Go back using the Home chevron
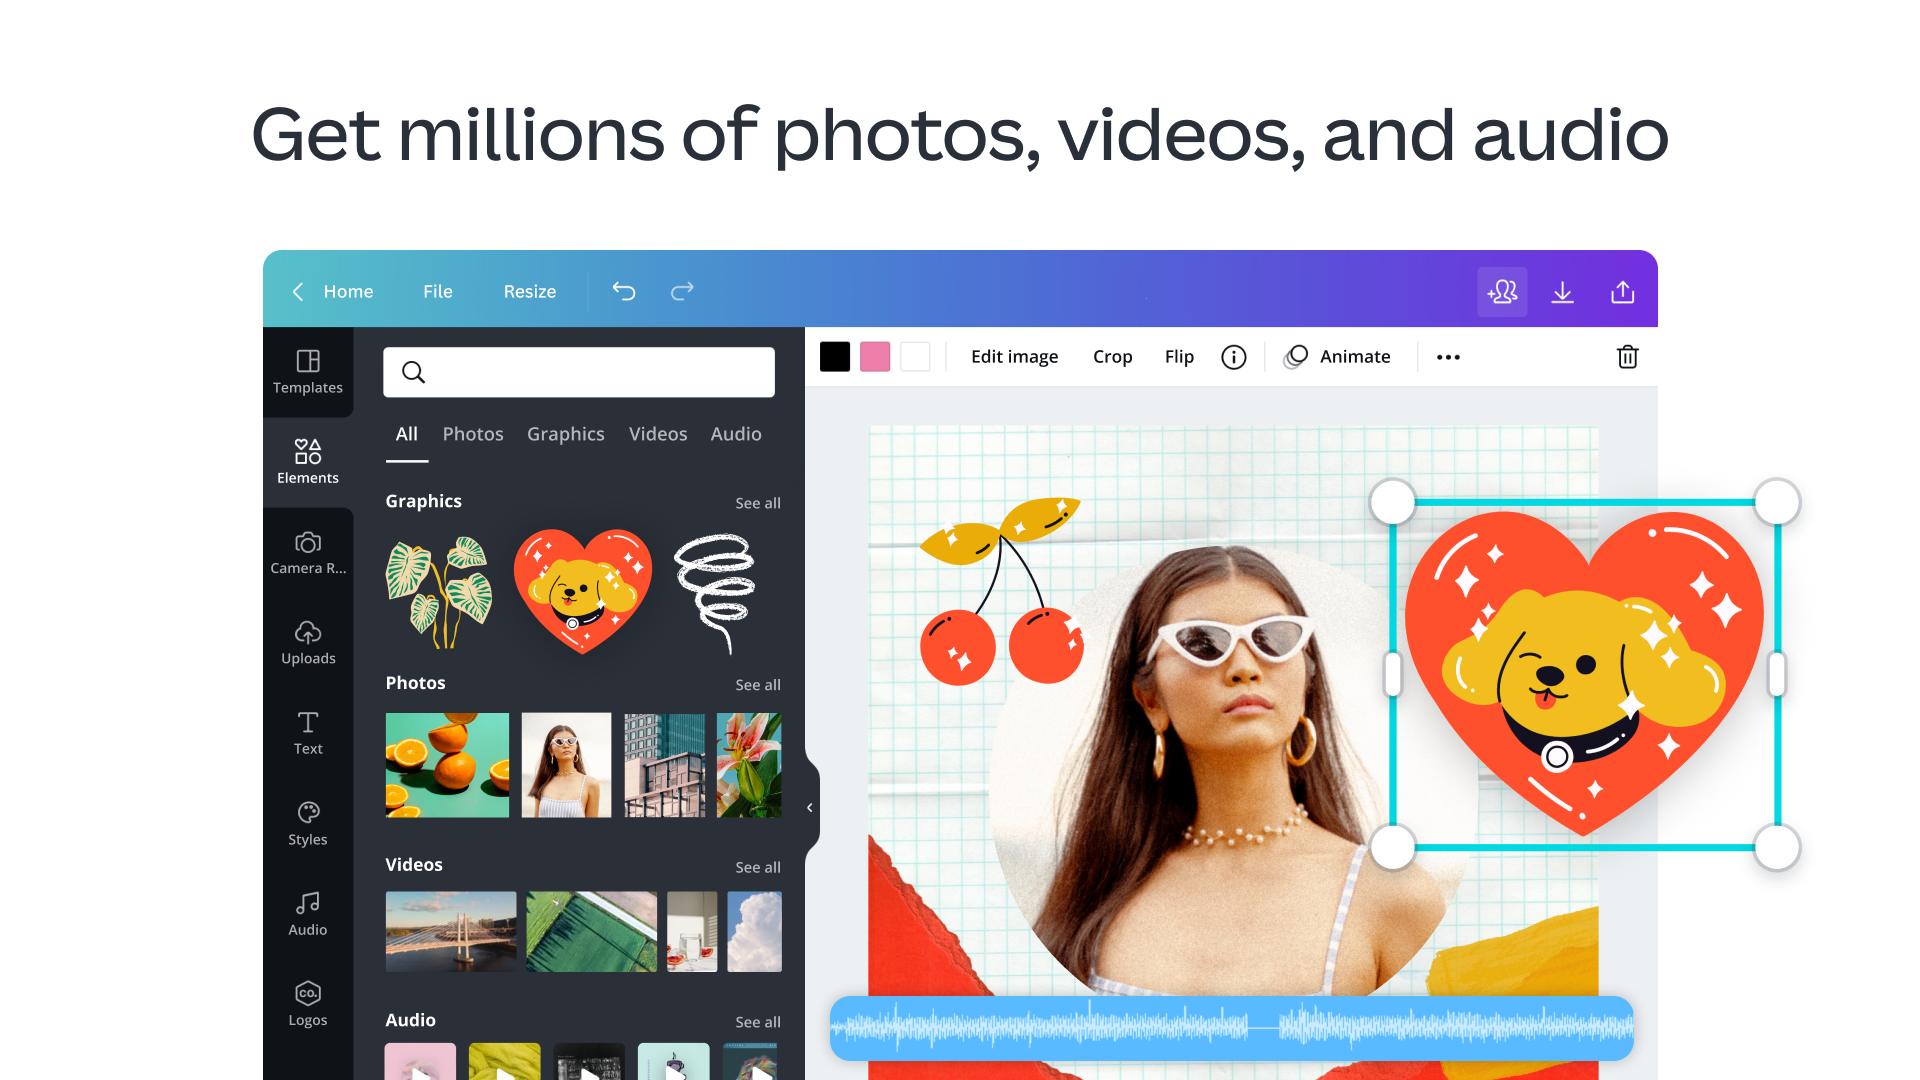Image resolution: width=1920 pixels, height=1080 pixels. pos(297,291)
